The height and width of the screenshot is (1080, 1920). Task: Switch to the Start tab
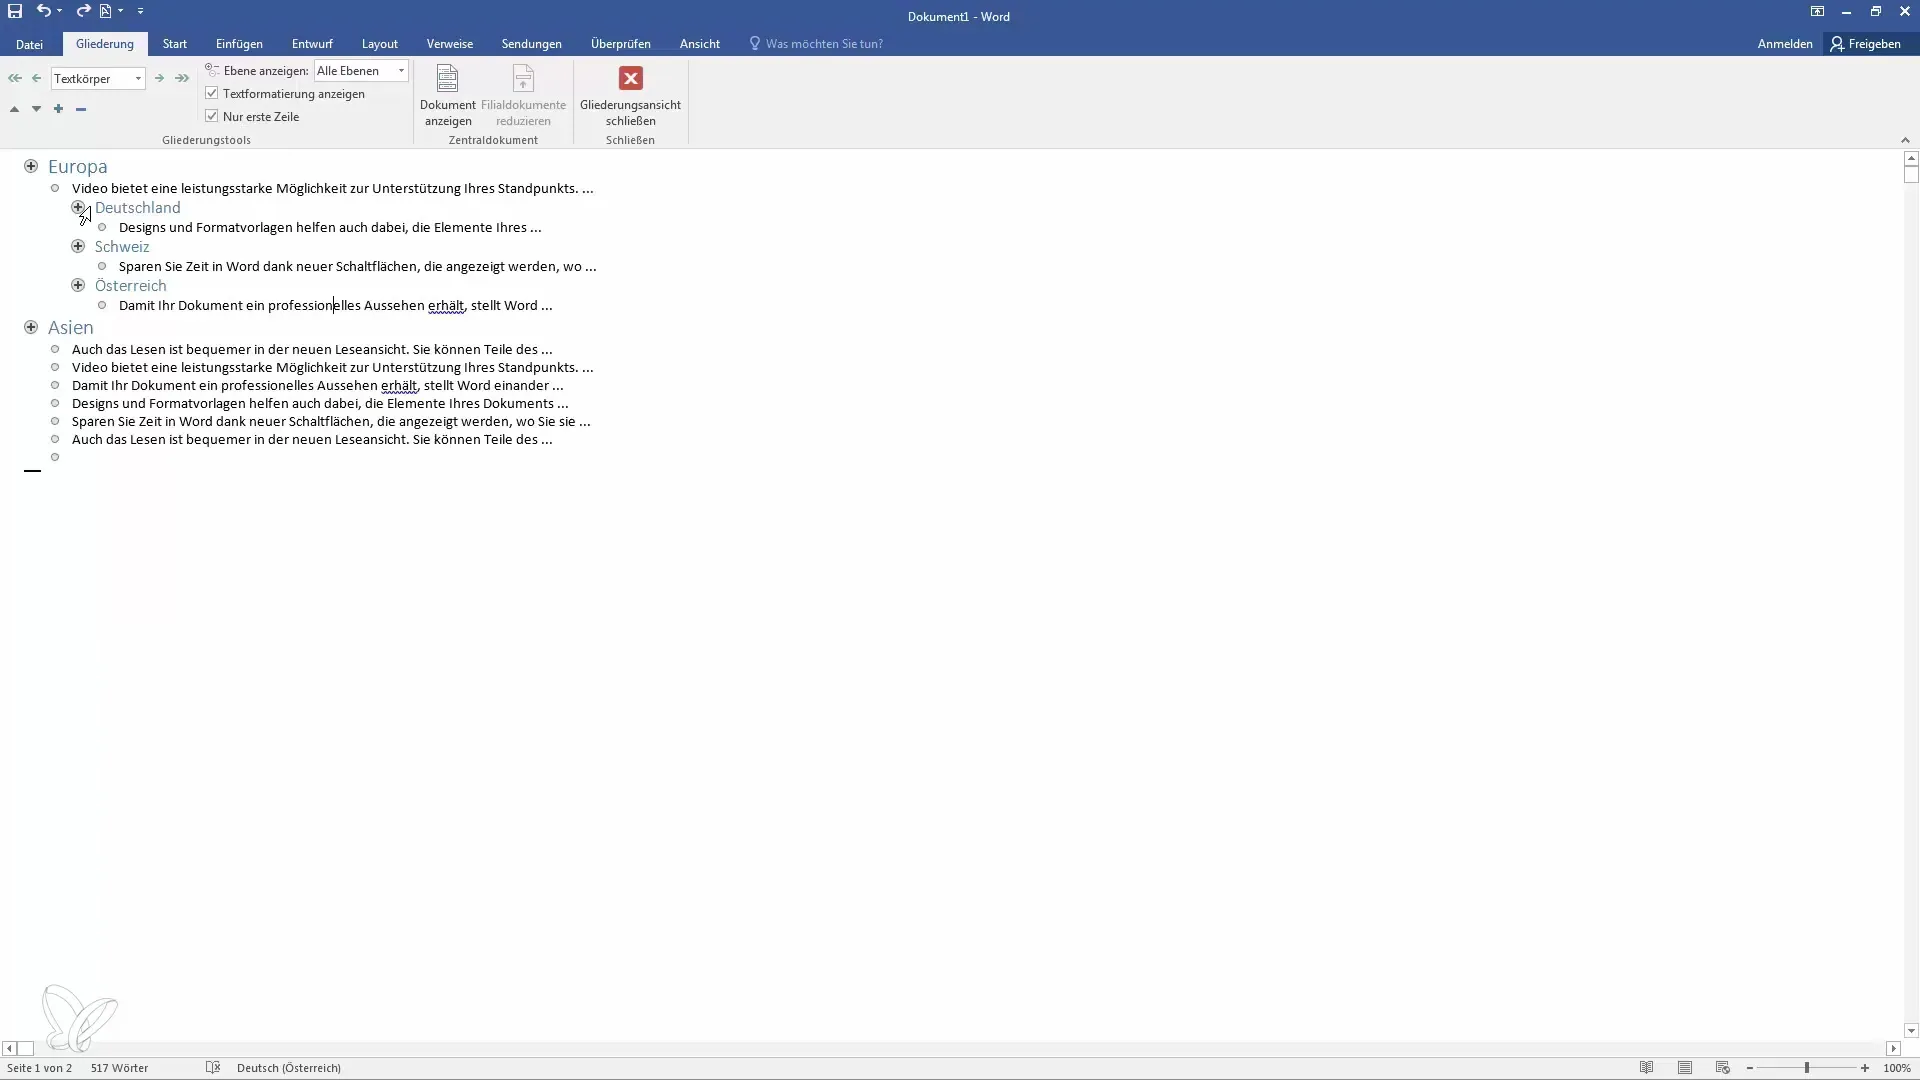pyautogui.click(x=175, y=44)
